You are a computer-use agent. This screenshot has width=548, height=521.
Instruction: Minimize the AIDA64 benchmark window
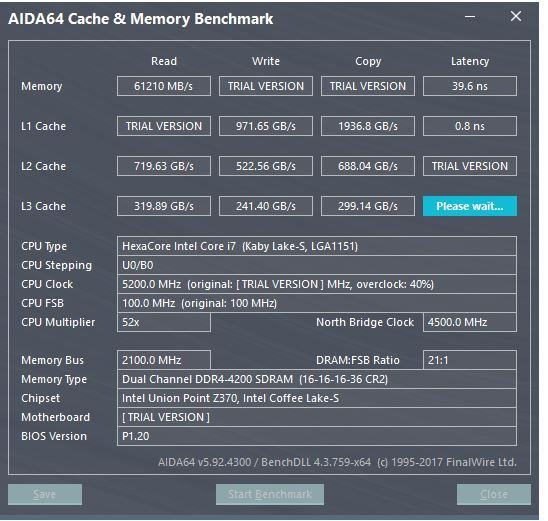click(470, 16)
